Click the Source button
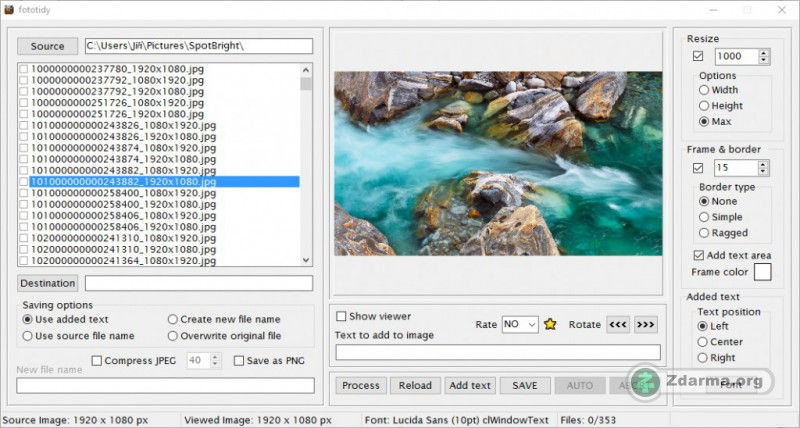 tap(47, 46)
